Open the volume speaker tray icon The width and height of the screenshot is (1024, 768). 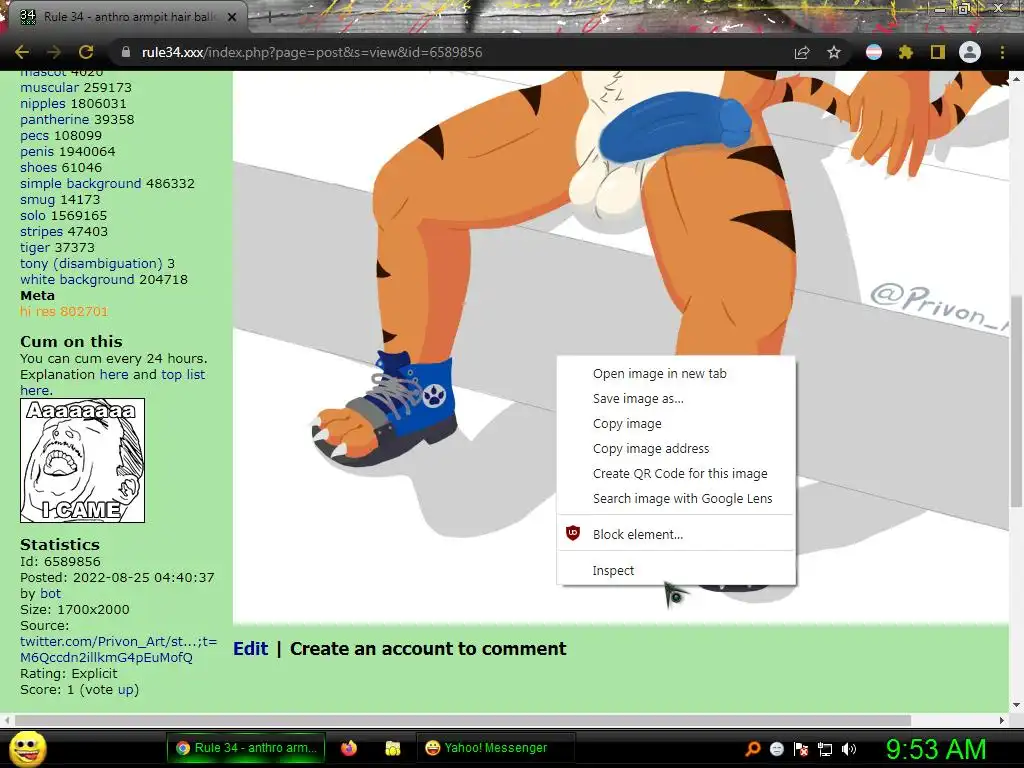(x=849, y=748)
